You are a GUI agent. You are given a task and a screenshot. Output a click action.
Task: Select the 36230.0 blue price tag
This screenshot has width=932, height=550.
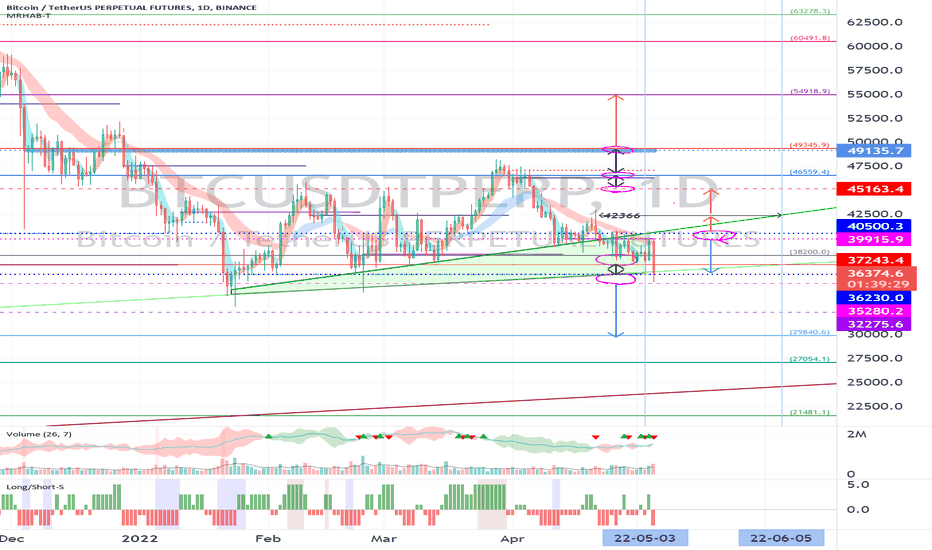click(873, 298)
